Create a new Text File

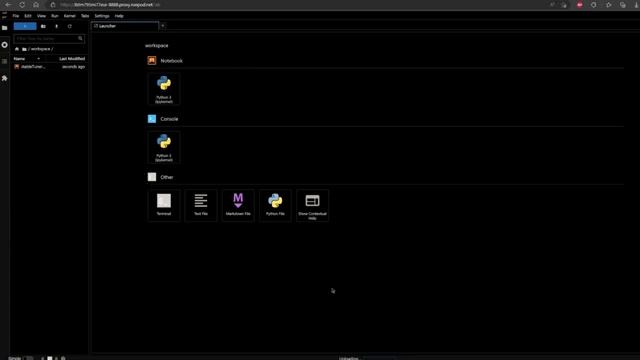[x=201, y=205]
